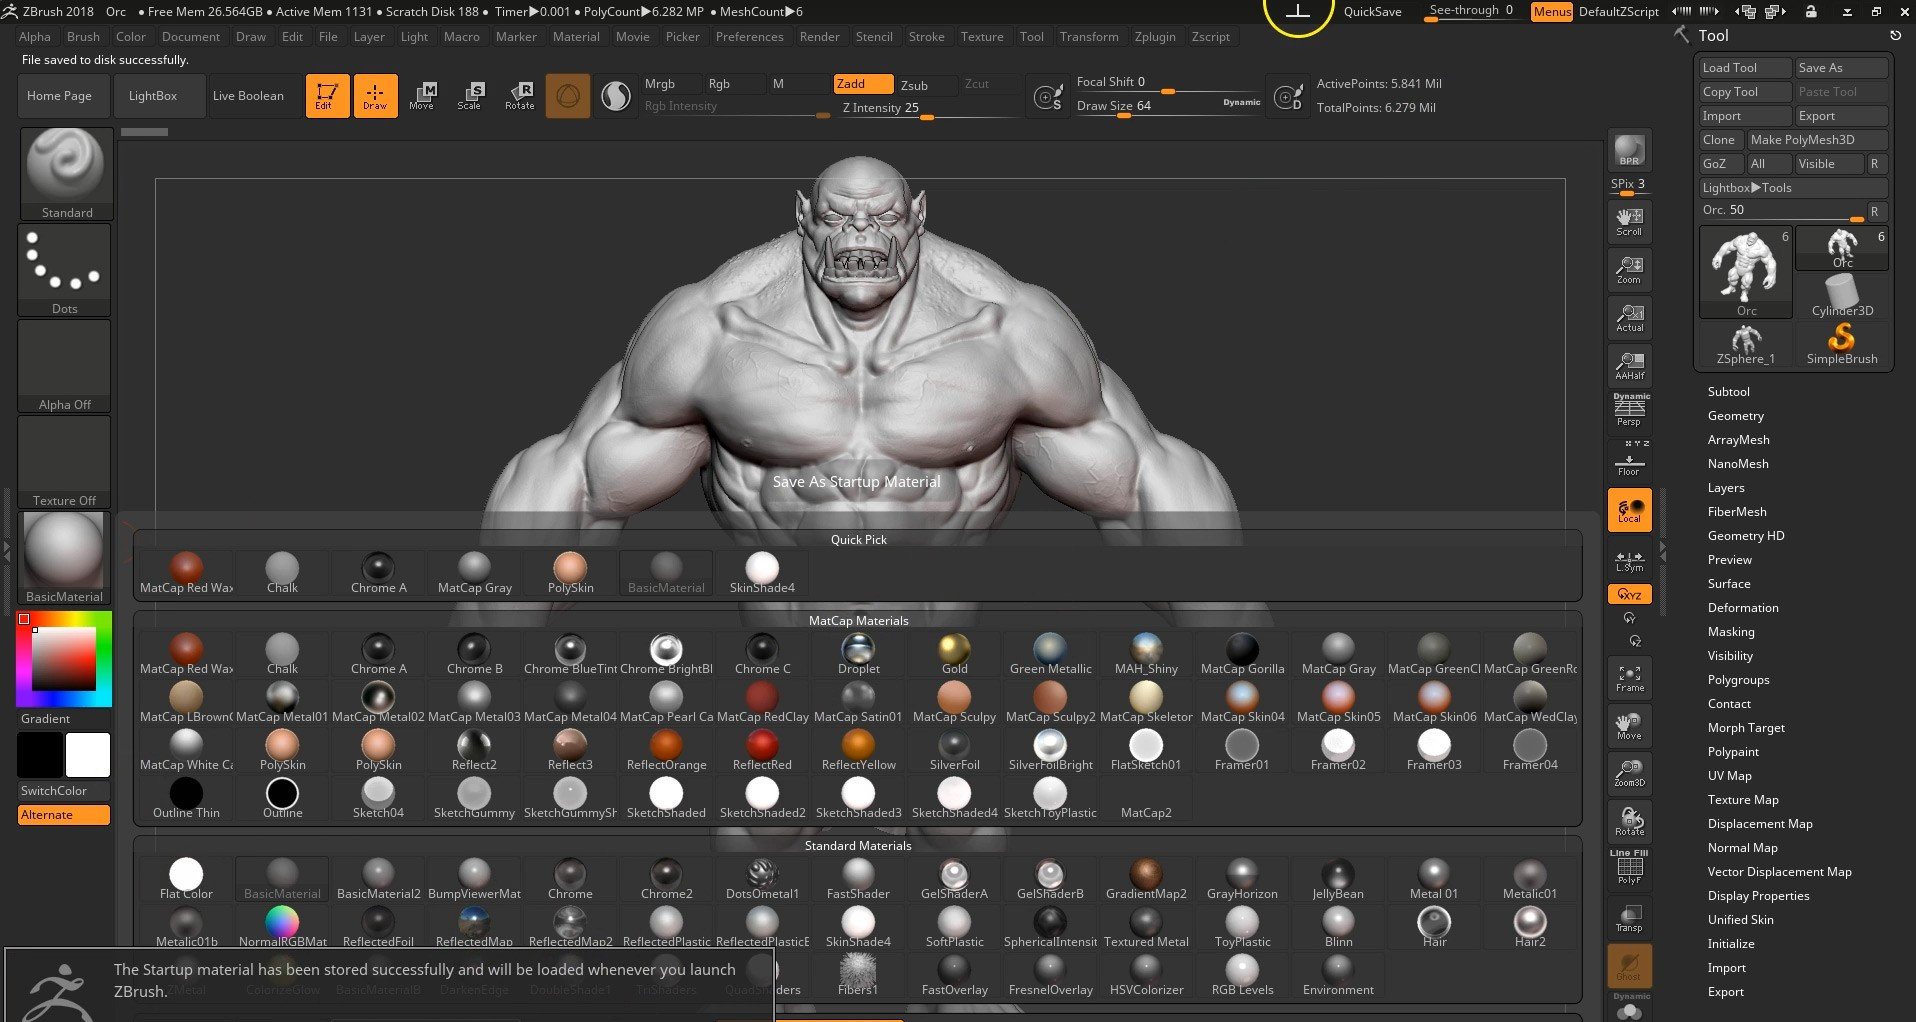Toggle Transp transparency mode
The width and height of the screenshot is (1916, 1022).
pos(1629,919)
